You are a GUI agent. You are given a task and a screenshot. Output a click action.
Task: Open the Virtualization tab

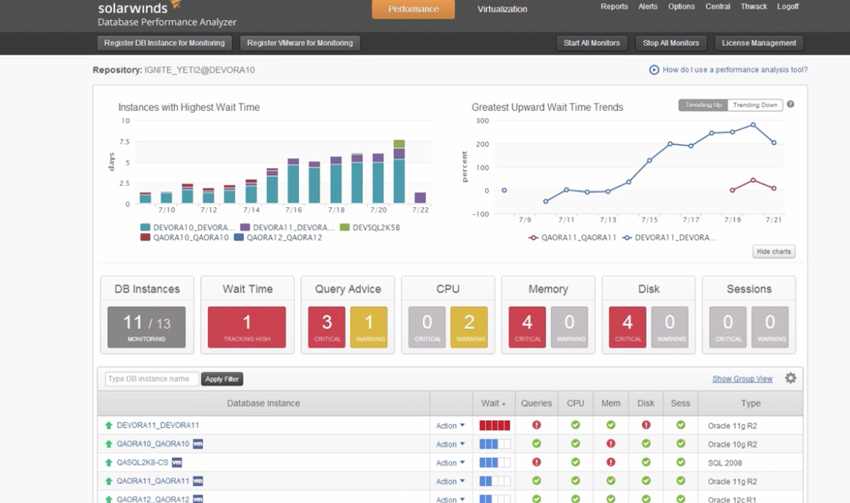502,9
